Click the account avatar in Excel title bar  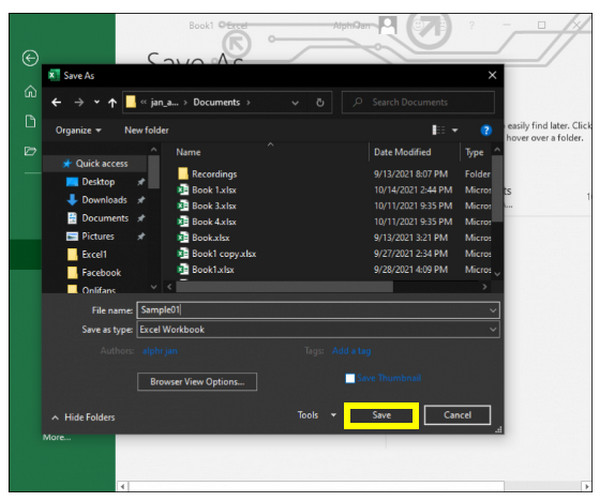click(388, 25)
